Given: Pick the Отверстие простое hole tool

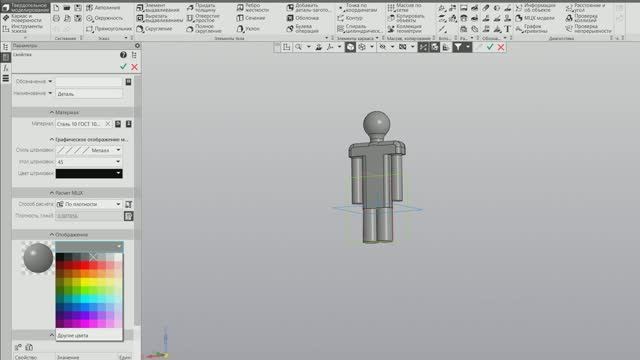Looking at the screenshot, I should pos(203,18).
